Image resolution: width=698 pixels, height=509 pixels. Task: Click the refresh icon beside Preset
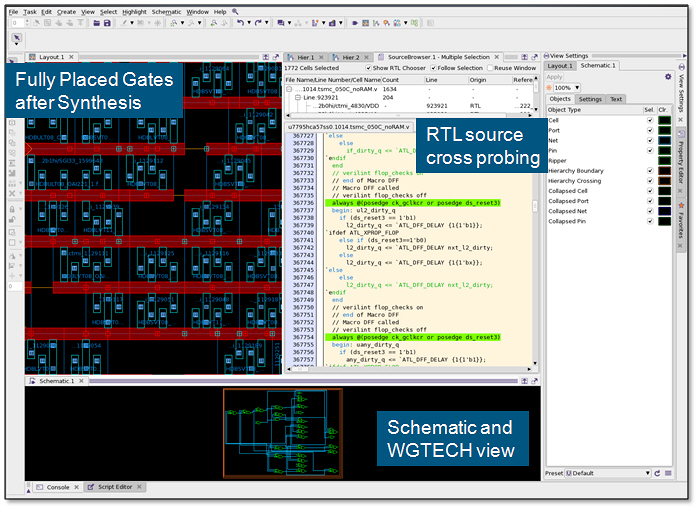tap(657, 473)
